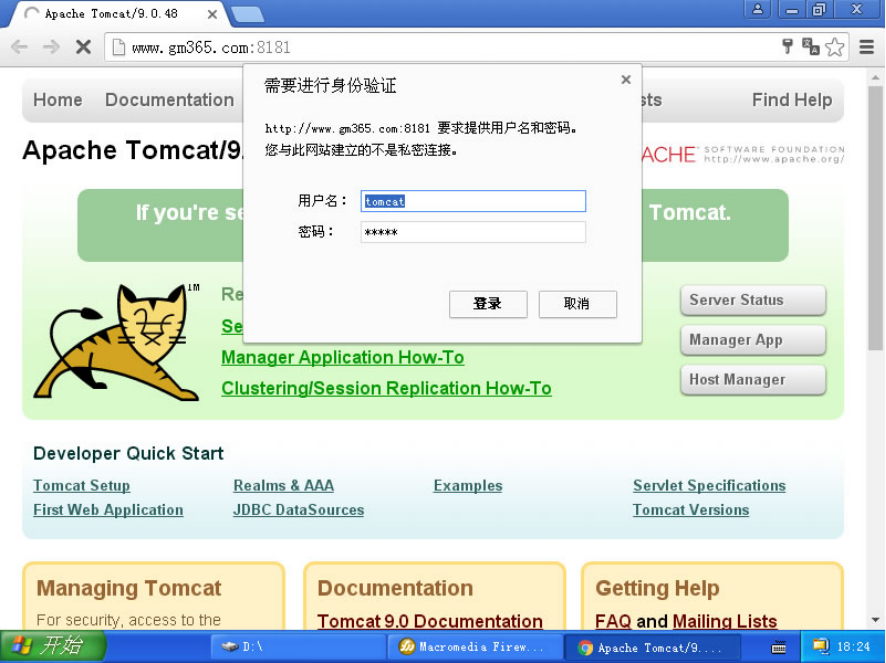Open Clustering/Session Replication How-To link
886x663 pixels.
[386, 388]
